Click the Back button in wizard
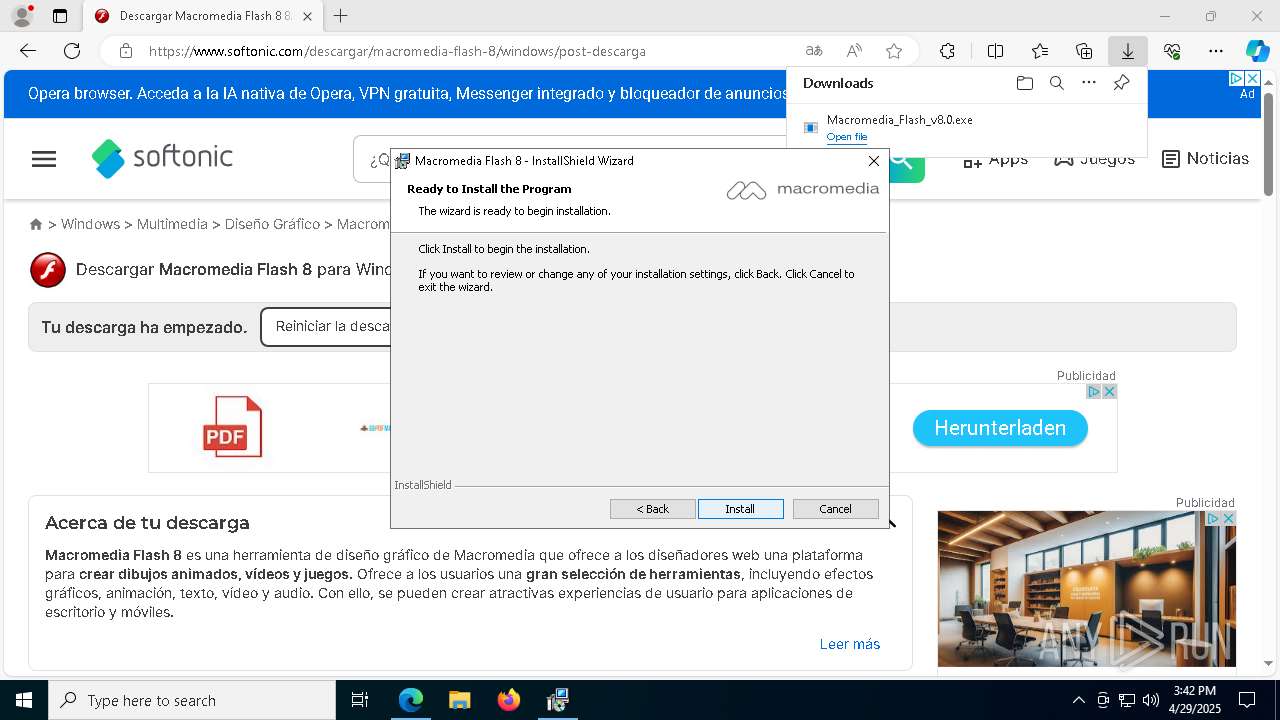Viewport: 1280px width, 720px height. click(x=652, y=509)
